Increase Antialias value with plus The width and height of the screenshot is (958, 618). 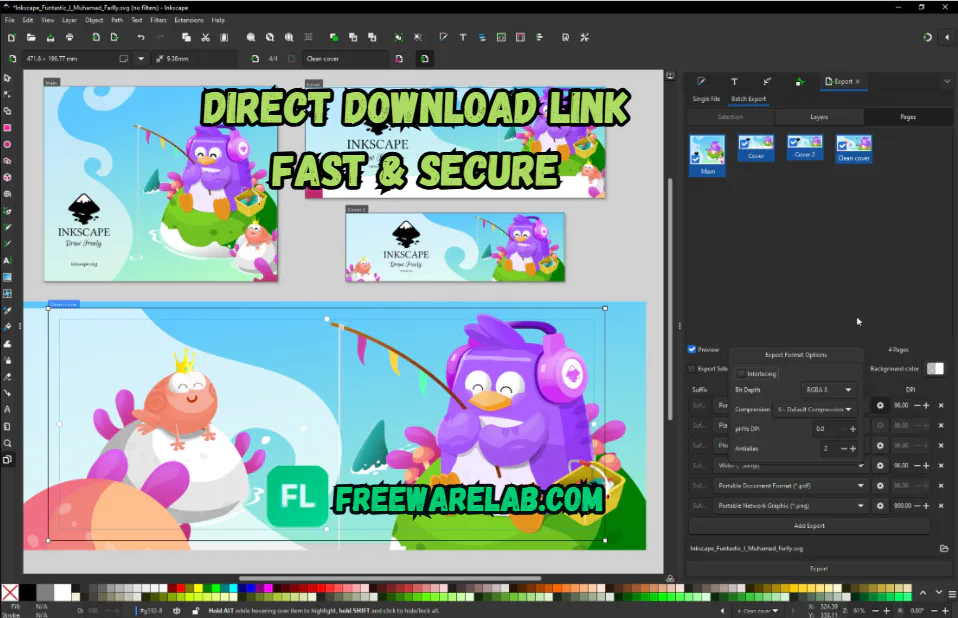pos(853,448)
